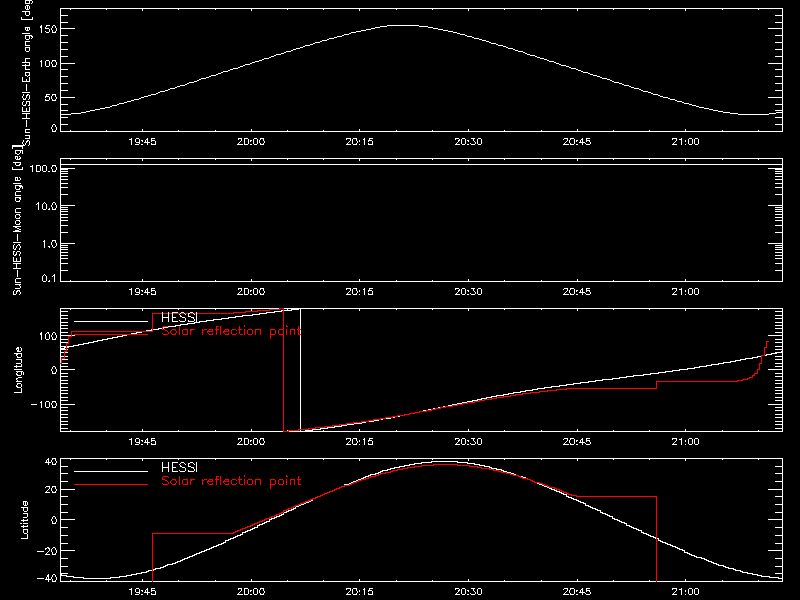Viewport: 800px width, 600px height.
Task: Click the 100.0 tick on Moon angle plot
Action: pyautogui.click(x=43, y=168)
